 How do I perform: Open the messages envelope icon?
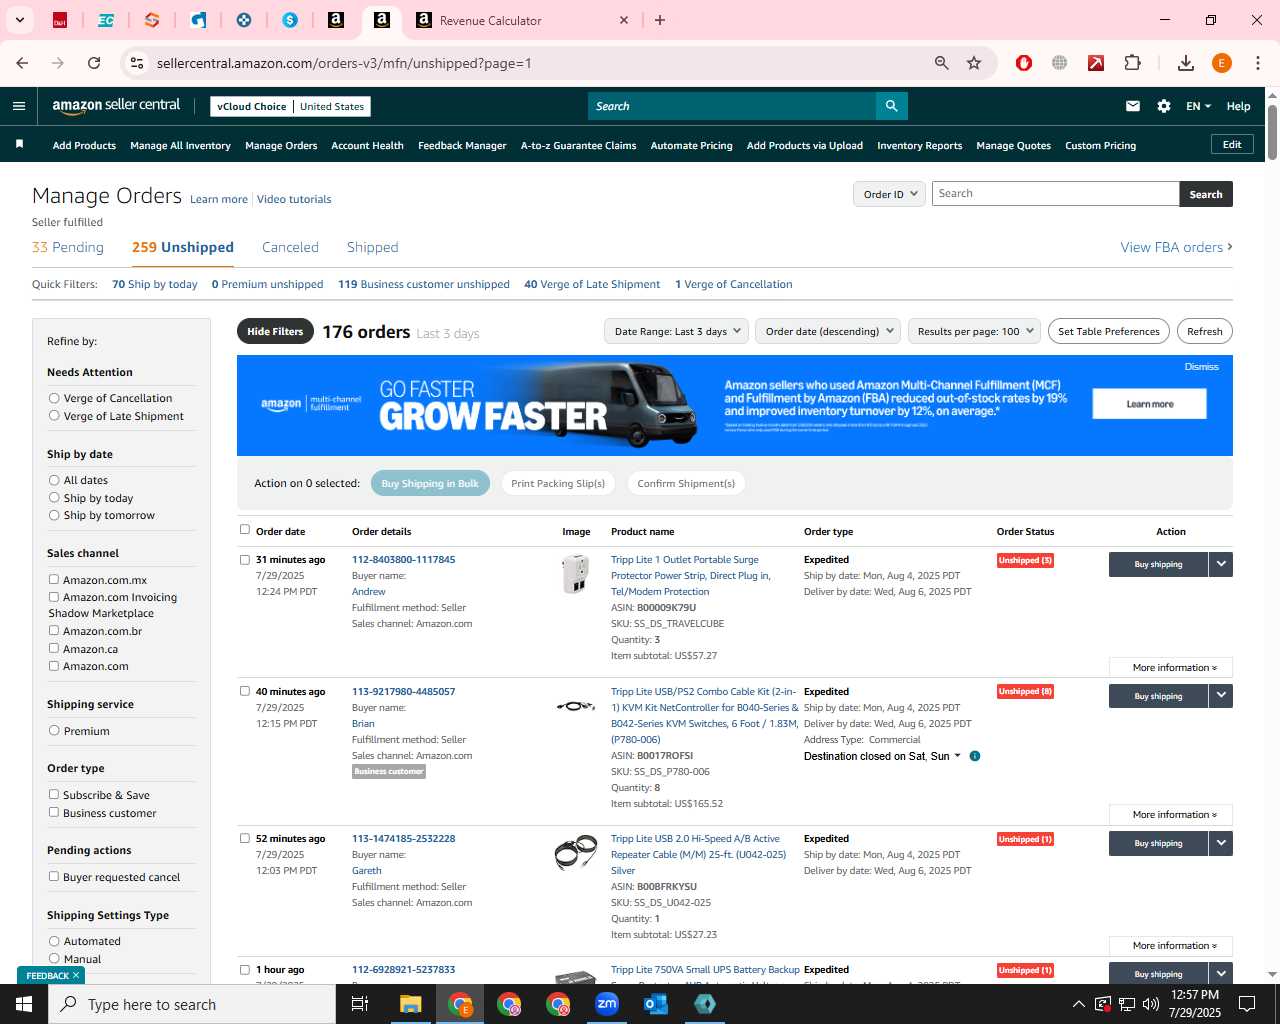(x=1133, y=106)
